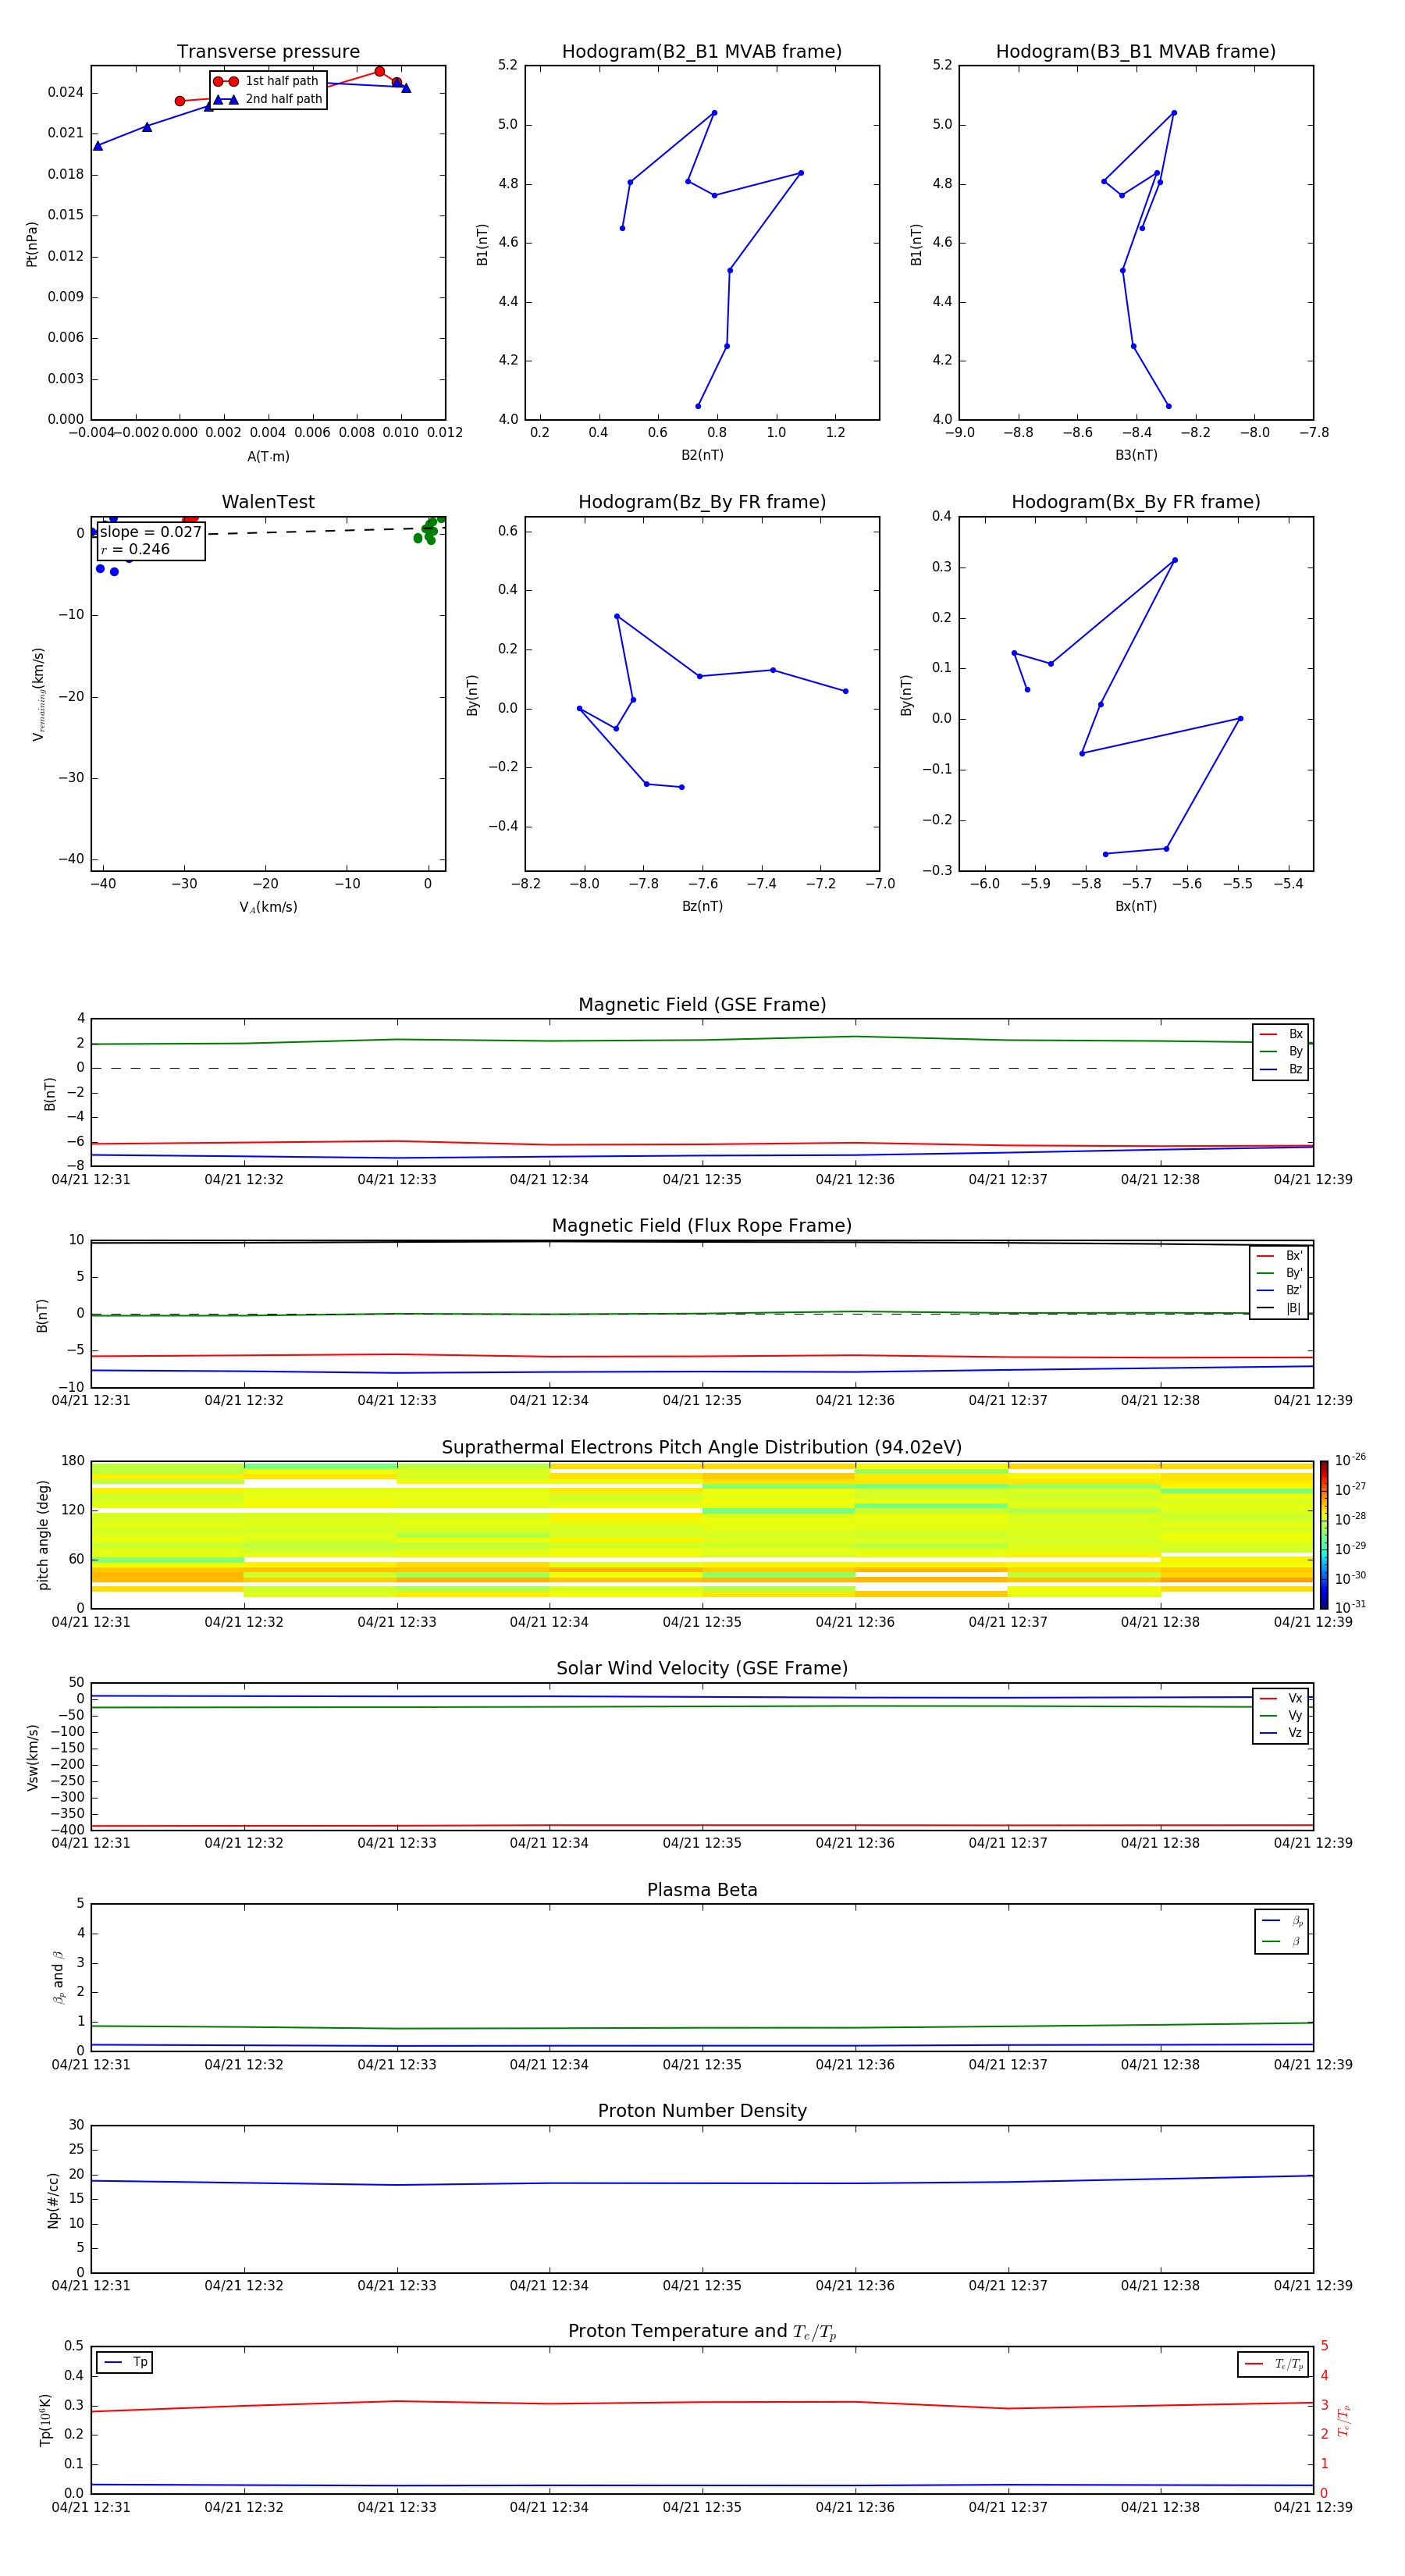Click the 'Np(#/cc)' axis label
Image resolution: width=1405 pixels, height=2576 pixels.
click(x=53, y=2200)
